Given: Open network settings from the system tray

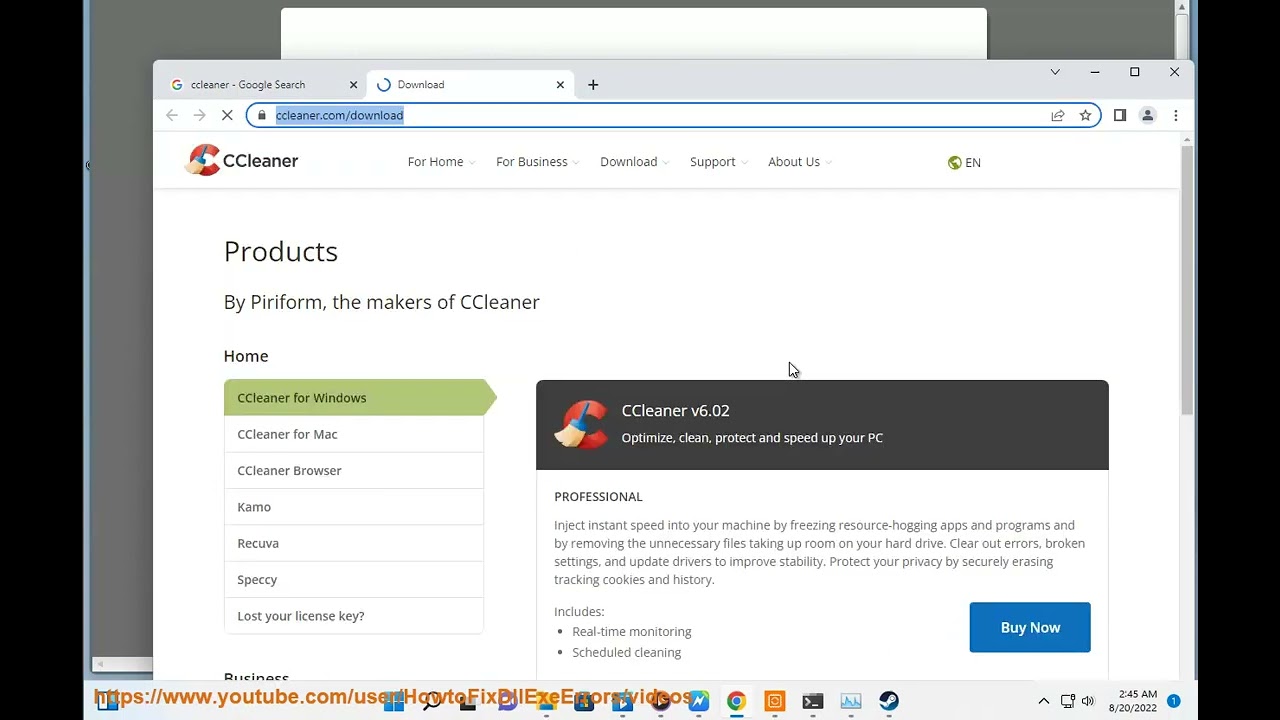Looking at the screenshot, I should (x=1067, y=701).
